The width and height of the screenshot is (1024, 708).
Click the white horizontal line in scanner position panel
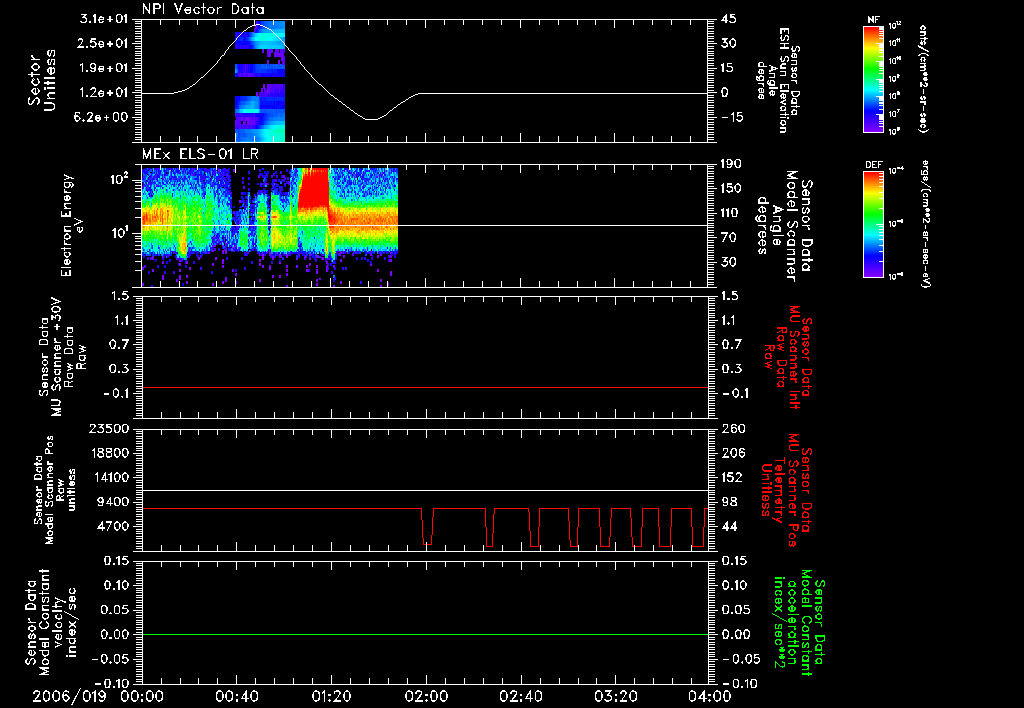pyautogui.click(x=425, y=490)
